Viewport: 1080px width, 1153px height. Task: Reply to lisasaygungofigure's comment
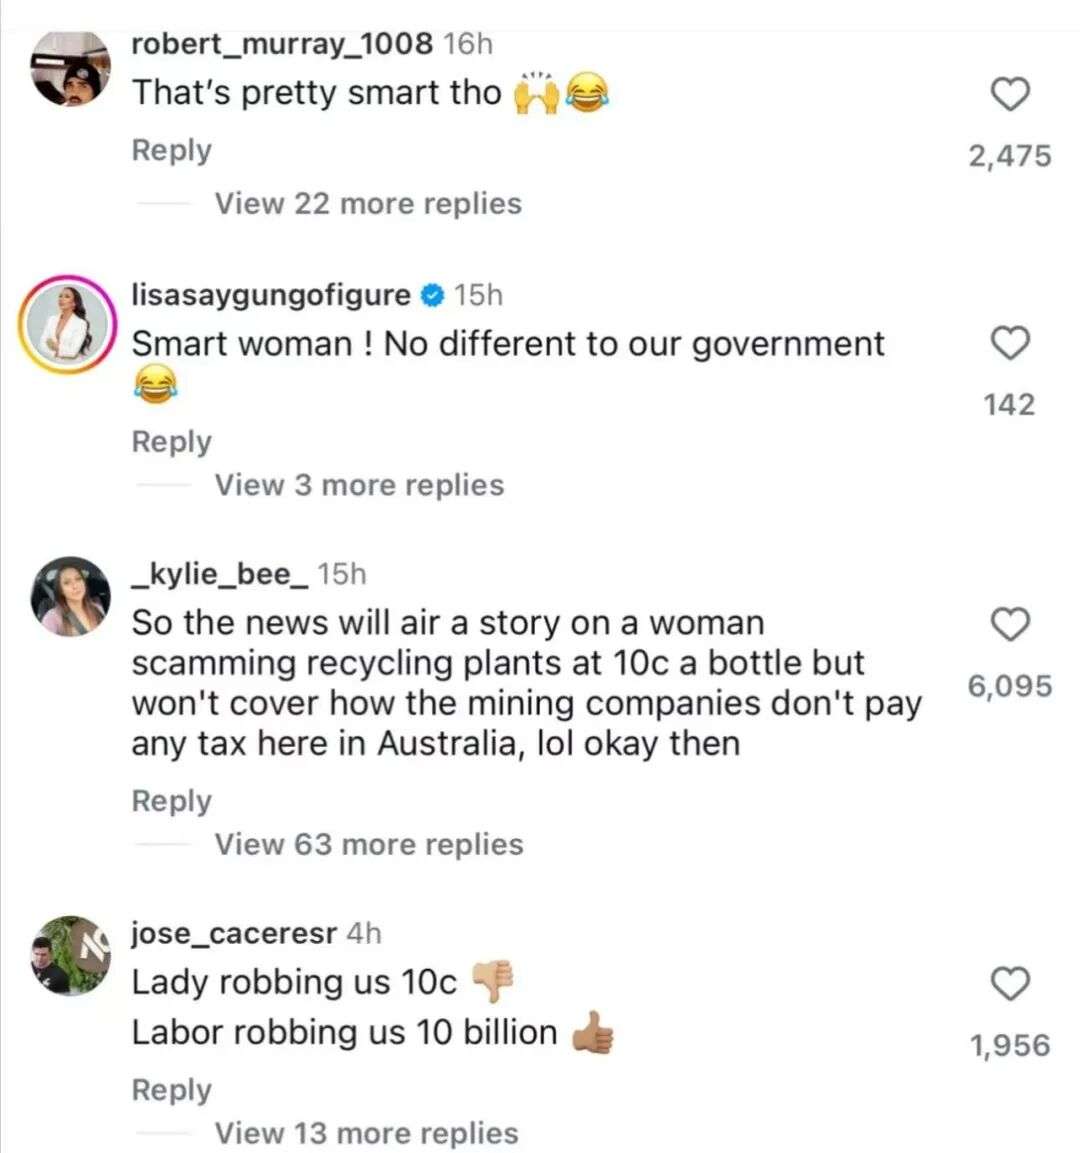(x=172, y=442)
